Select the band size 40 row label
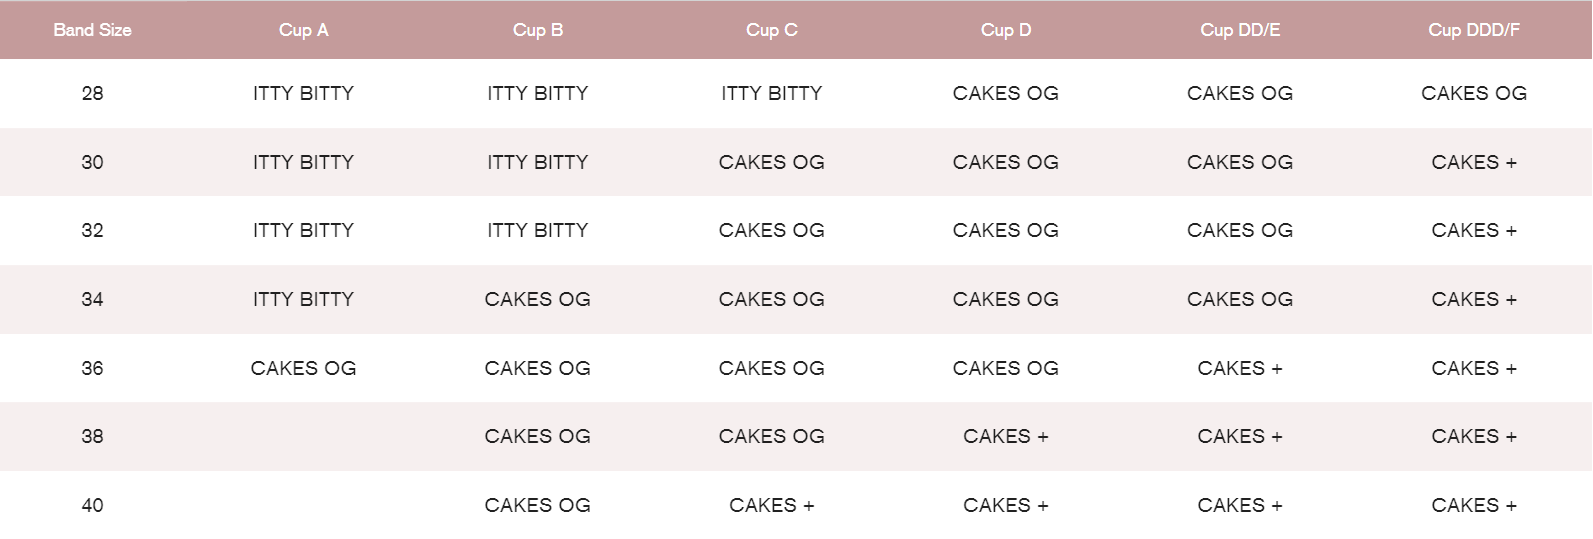 tap(92, 505)
